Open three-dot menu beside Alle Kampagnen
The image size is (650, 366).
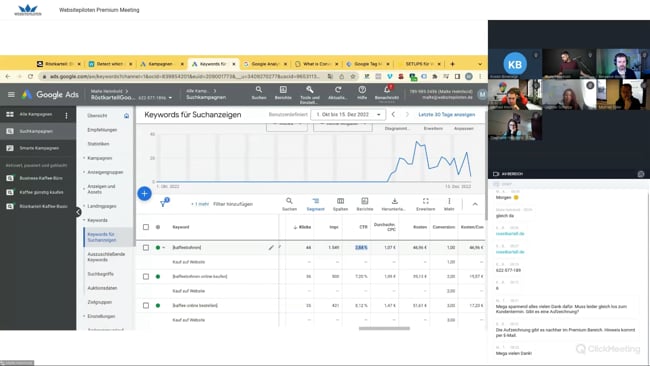click(66, 115)
